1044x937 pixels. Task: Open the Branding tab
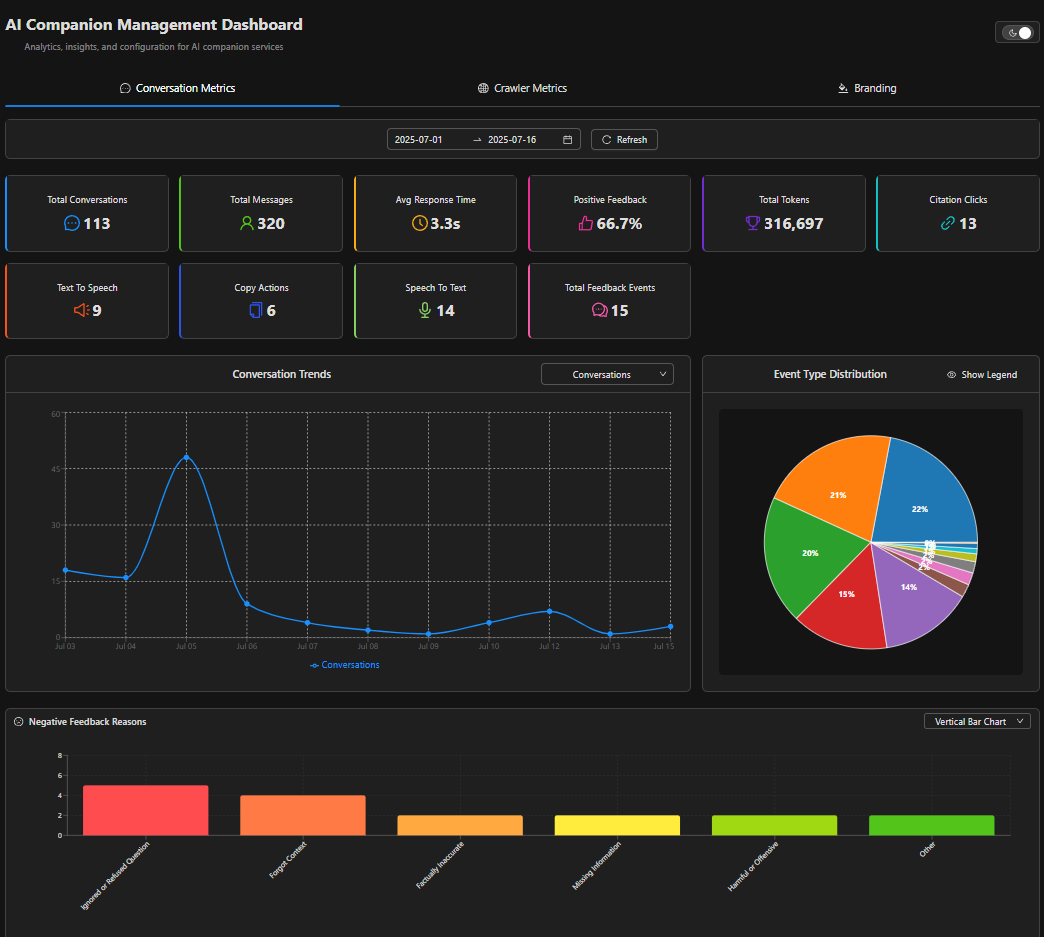tap(867, 88)
